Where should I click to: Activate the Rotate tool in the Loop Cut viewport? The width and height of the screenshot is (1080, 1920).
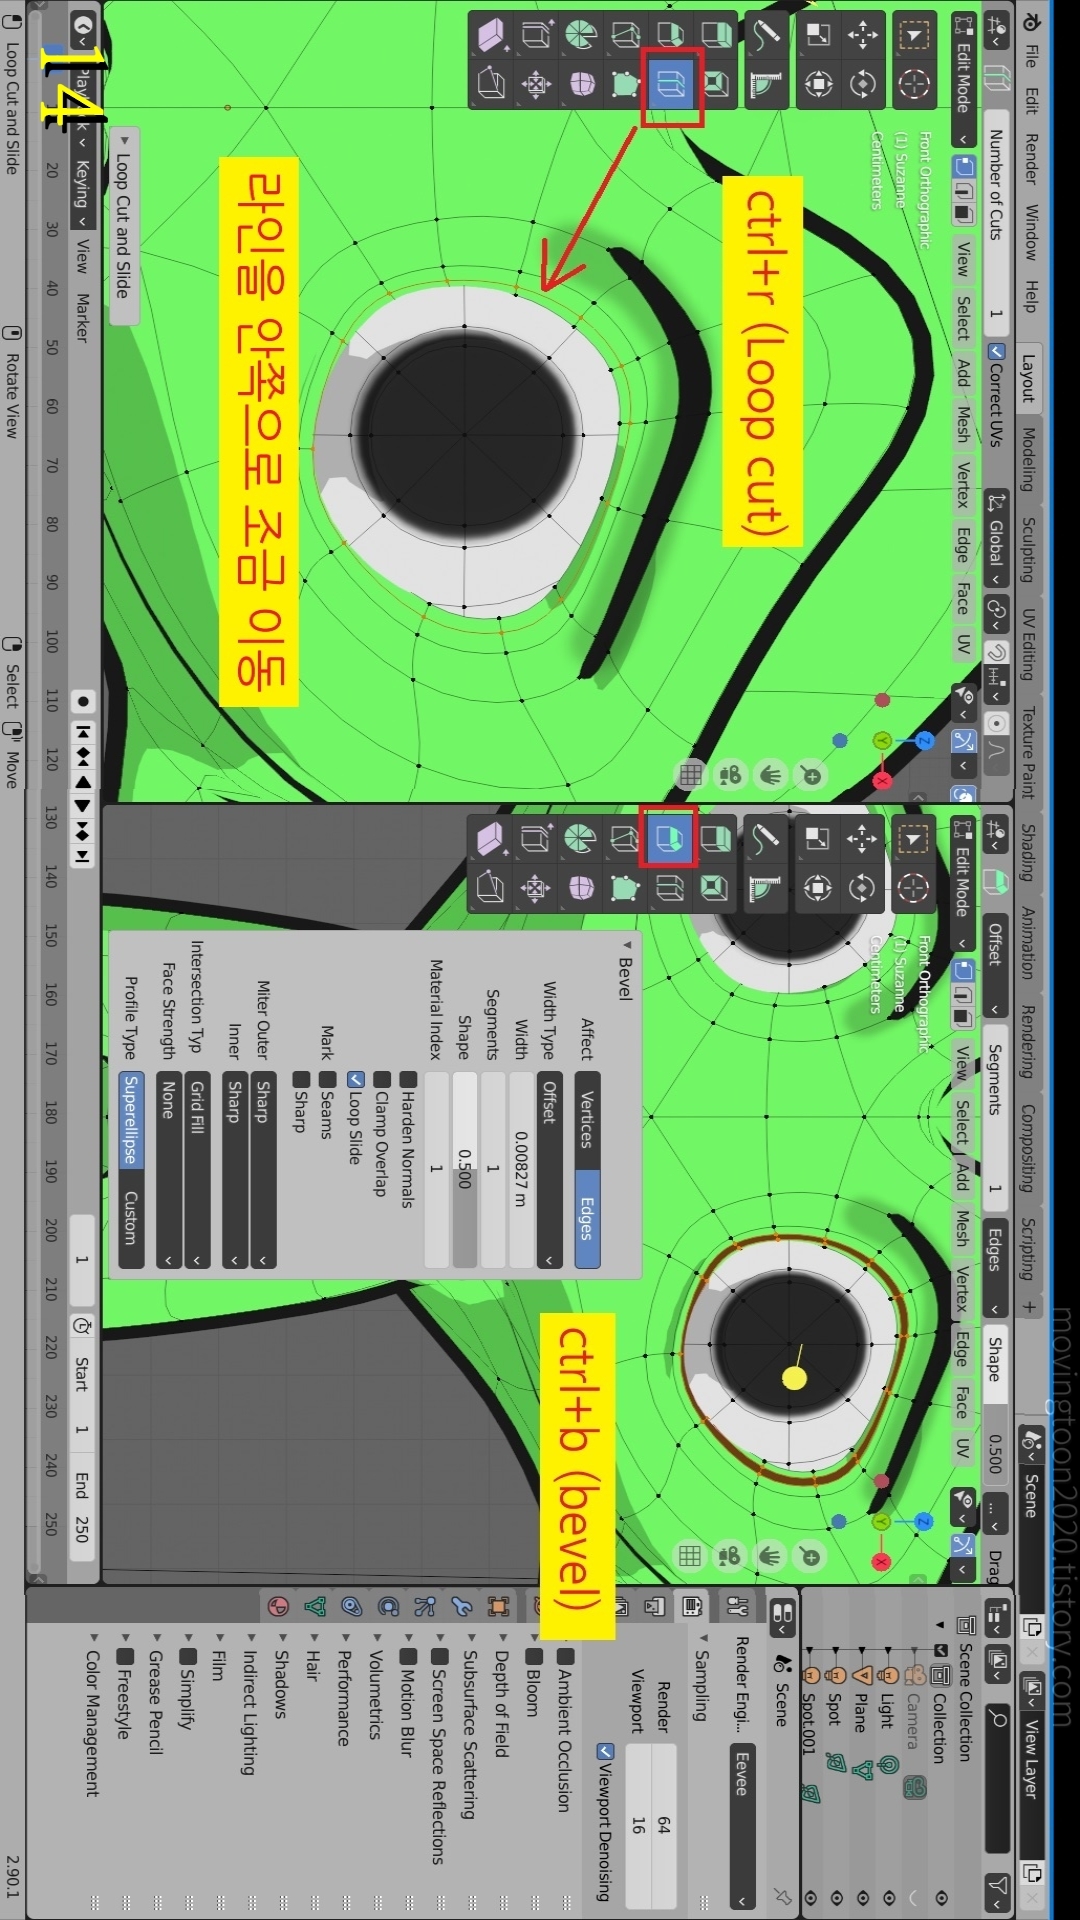click(862, 84)
